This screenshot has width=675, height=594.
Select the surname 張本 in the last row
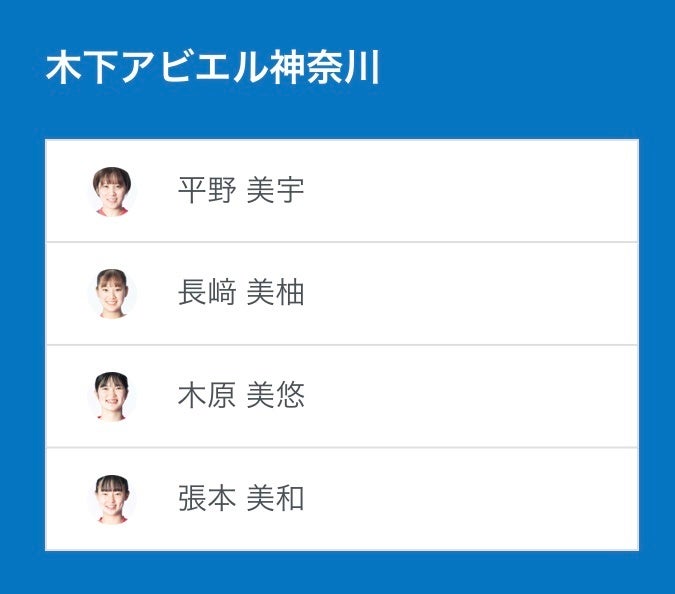pyautogui.click(x=207, y=500)
